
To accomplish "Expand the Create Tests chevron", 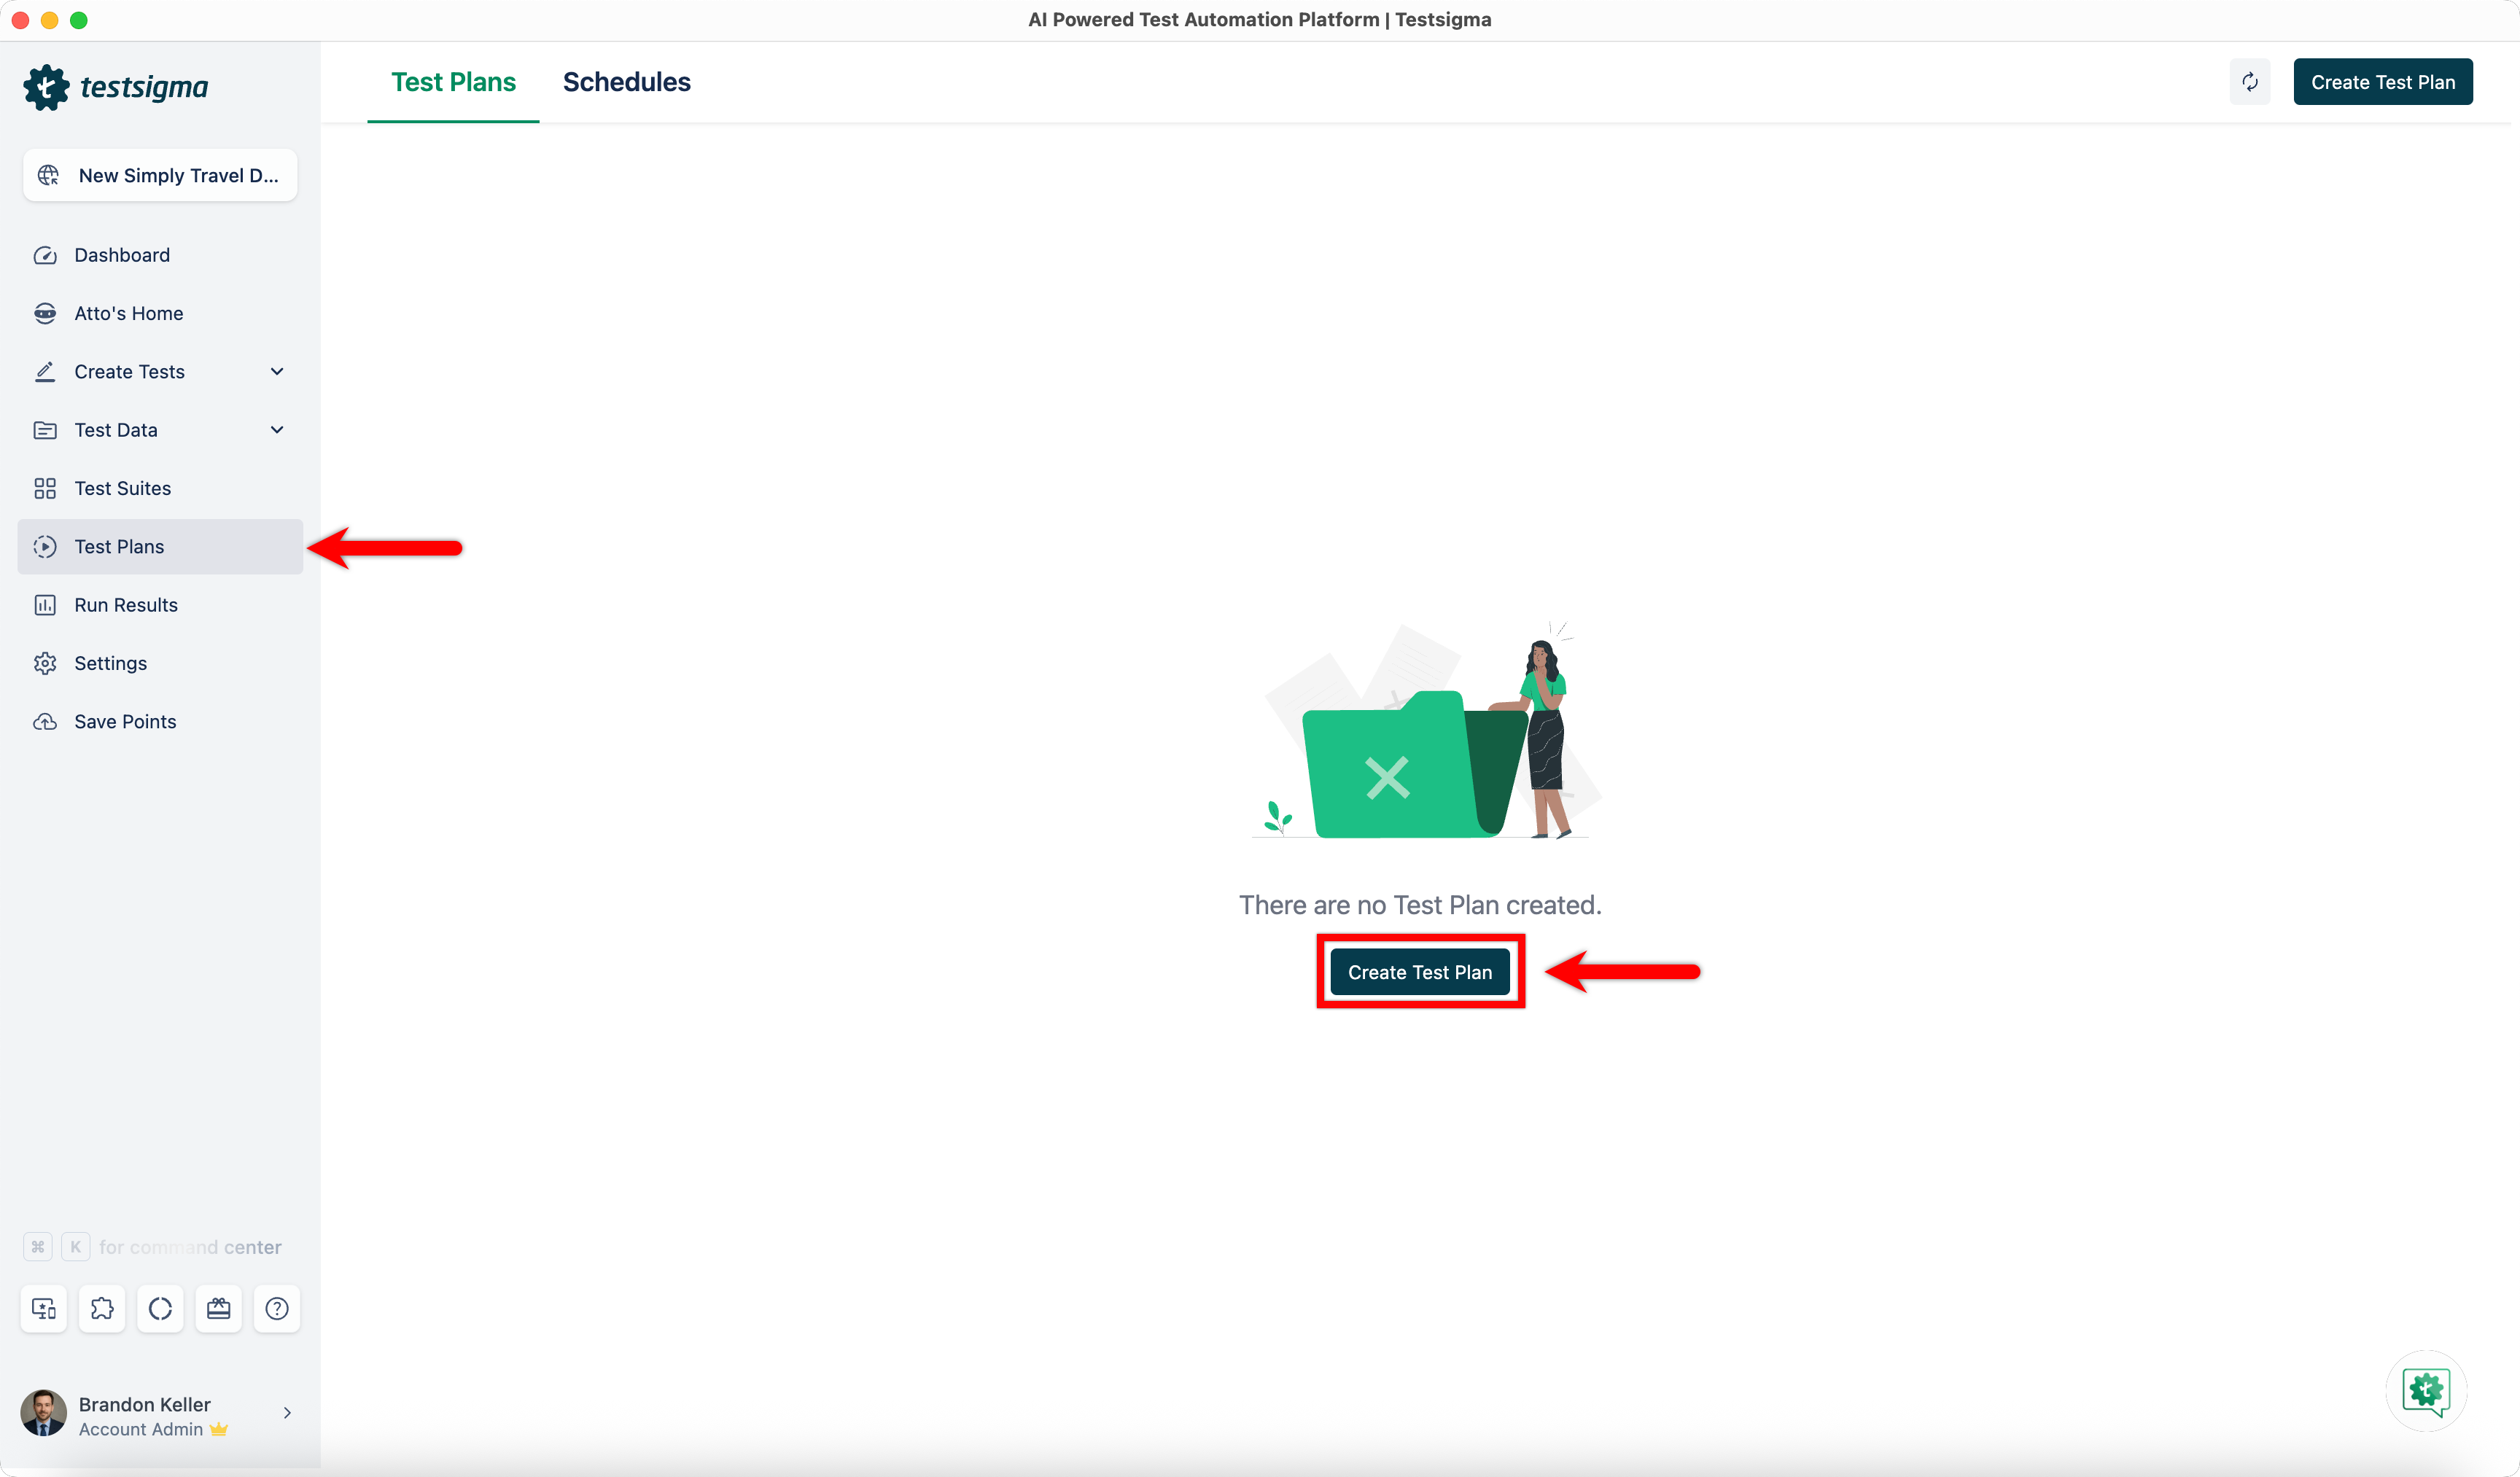I will click(277, 371).
